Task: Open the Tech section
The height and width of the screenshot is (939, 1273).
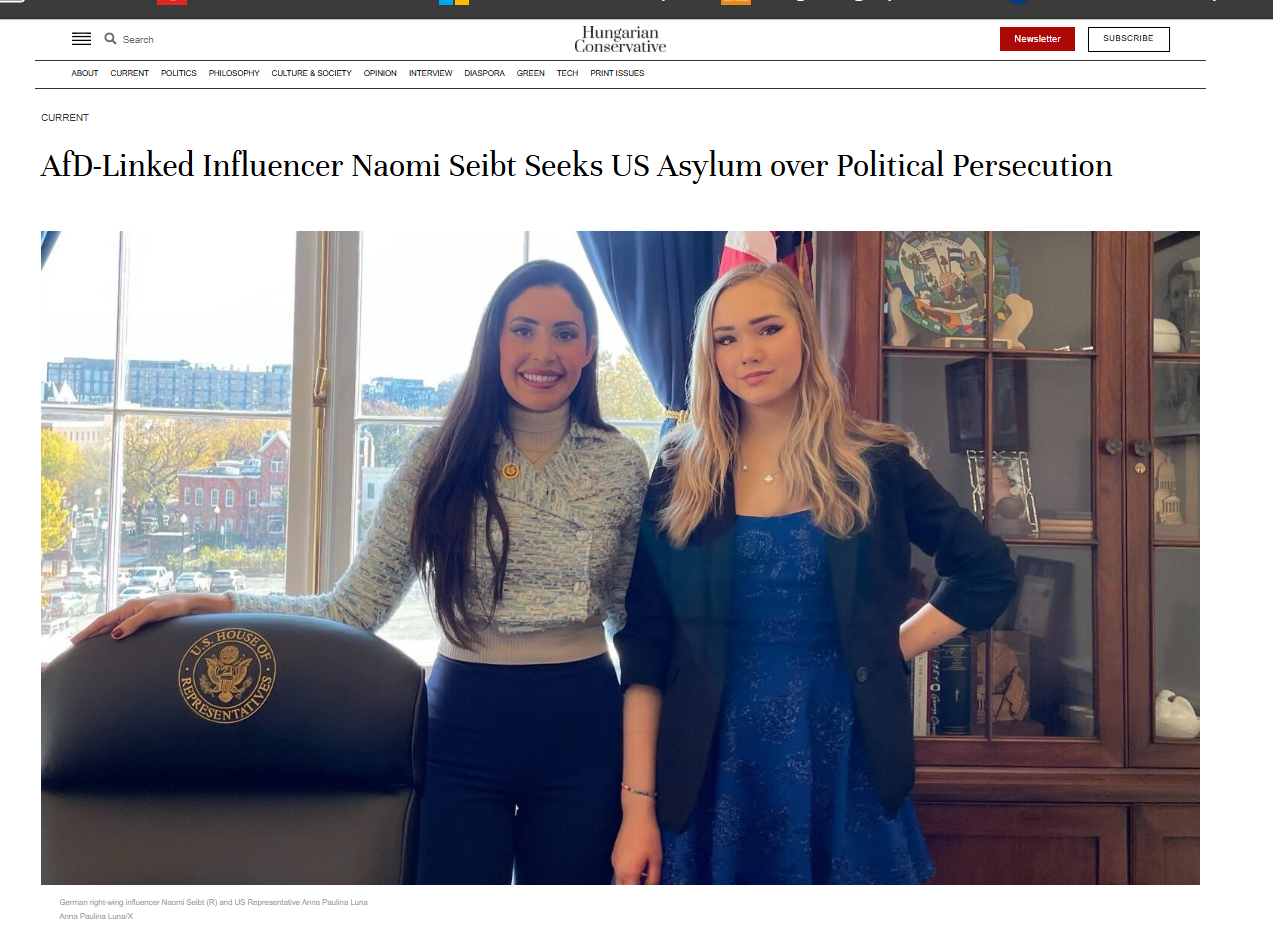Action: click(x=567, y=73)
